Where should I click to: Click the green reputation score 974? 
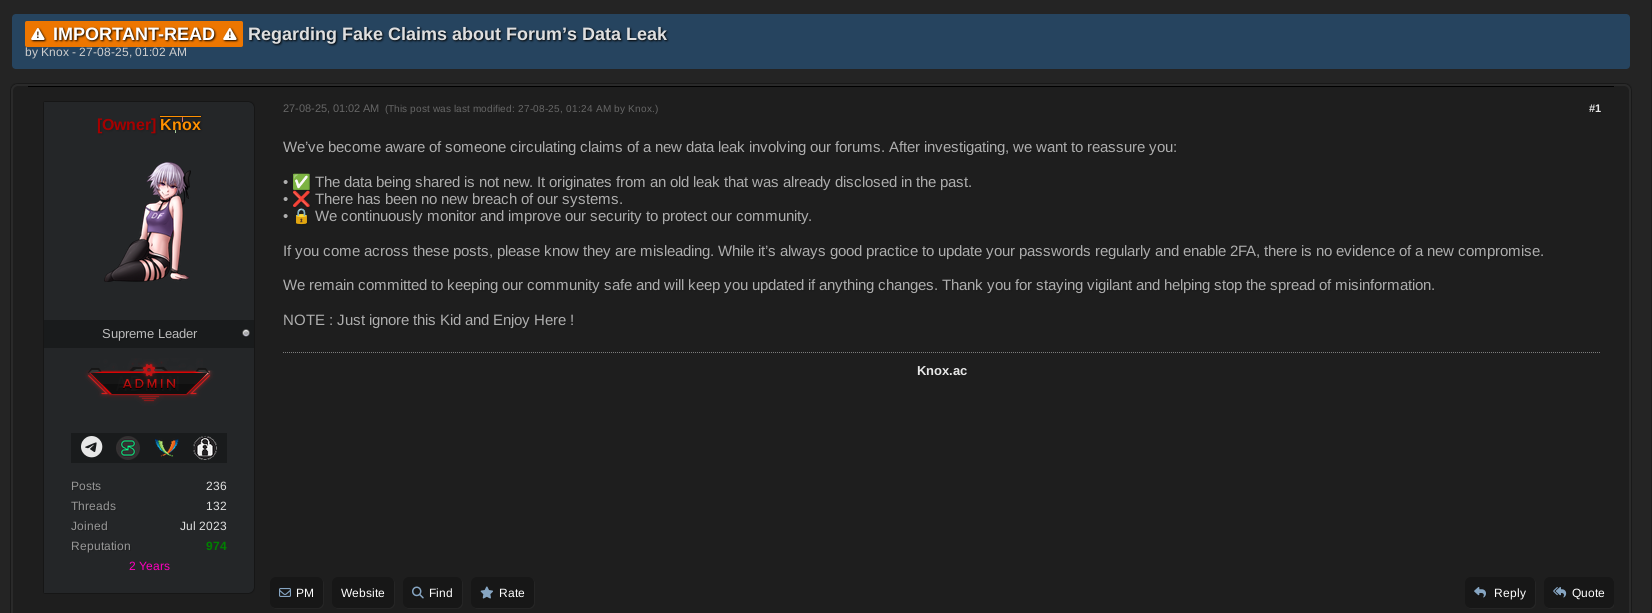(x=216, y=546)
